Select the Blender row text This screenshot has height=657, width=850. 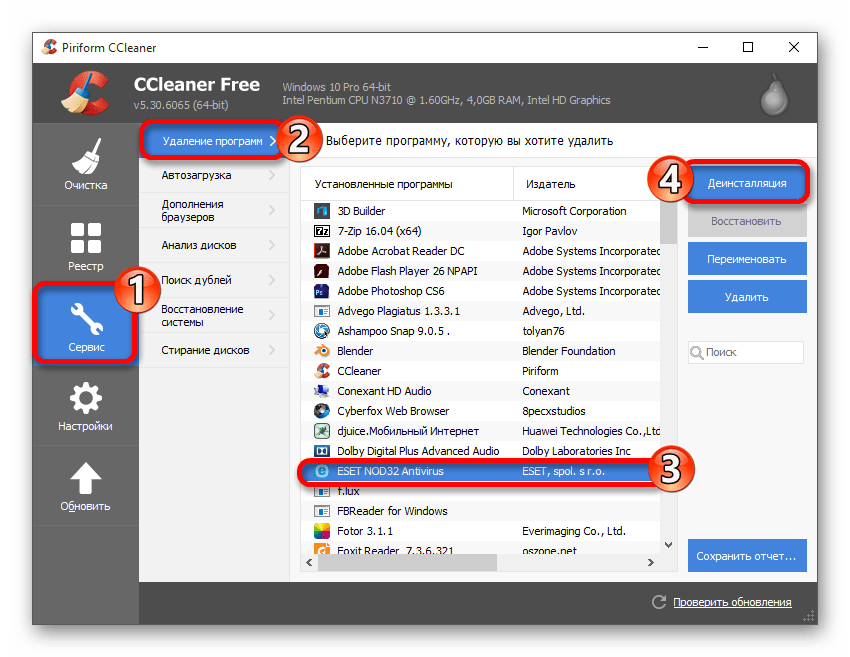[355, 351]
